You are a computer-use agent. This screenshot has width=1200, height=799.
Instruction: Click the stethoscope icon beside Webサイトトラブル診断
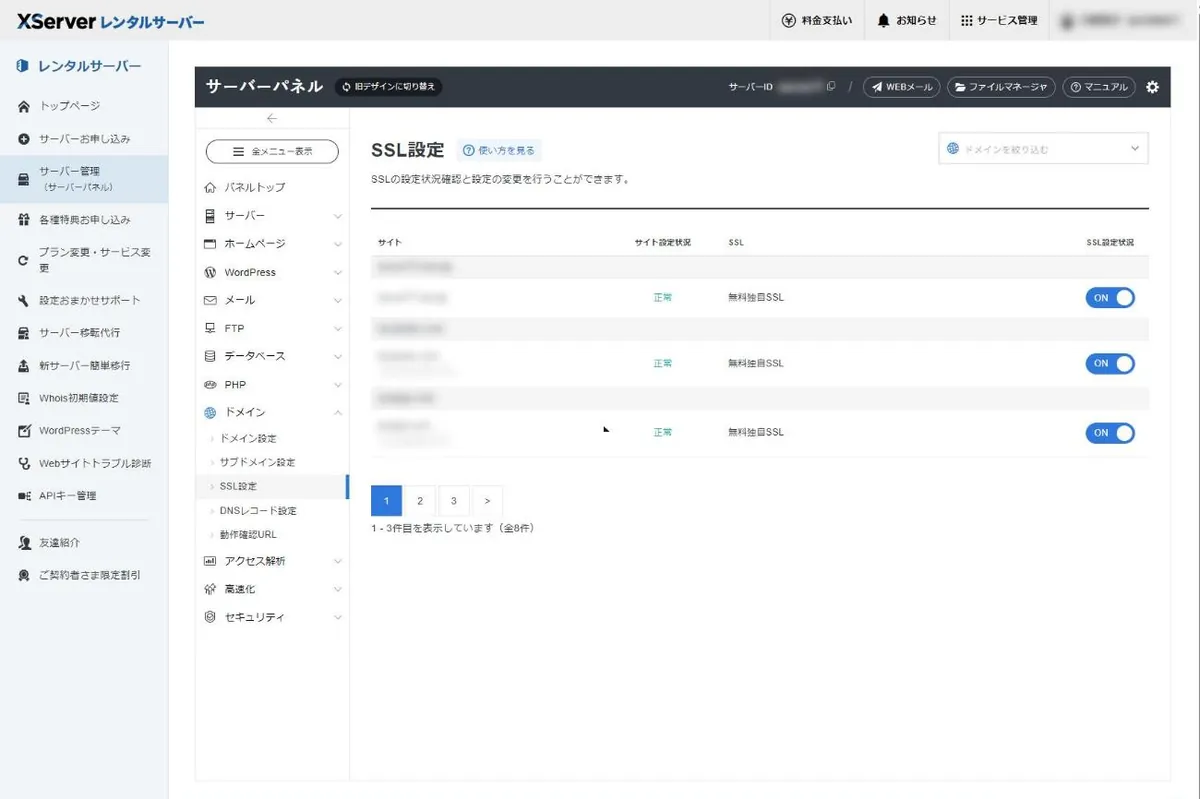[24, 464]
